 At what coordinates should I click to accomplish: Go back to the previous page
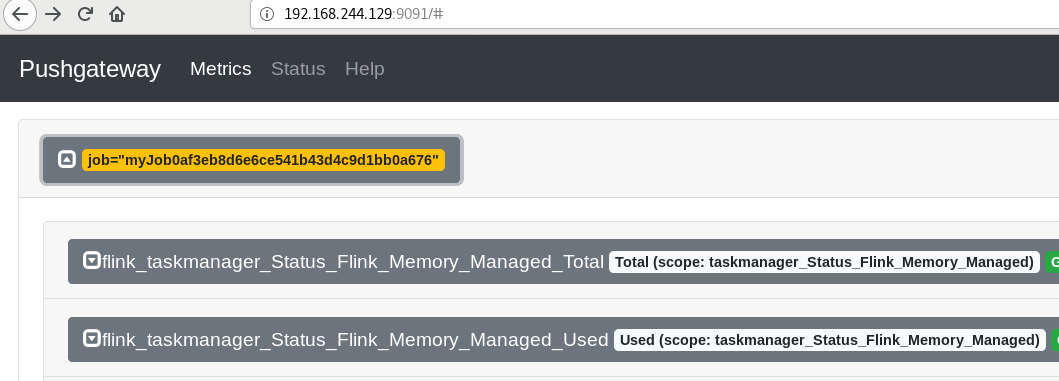click(x=20, y=14)
